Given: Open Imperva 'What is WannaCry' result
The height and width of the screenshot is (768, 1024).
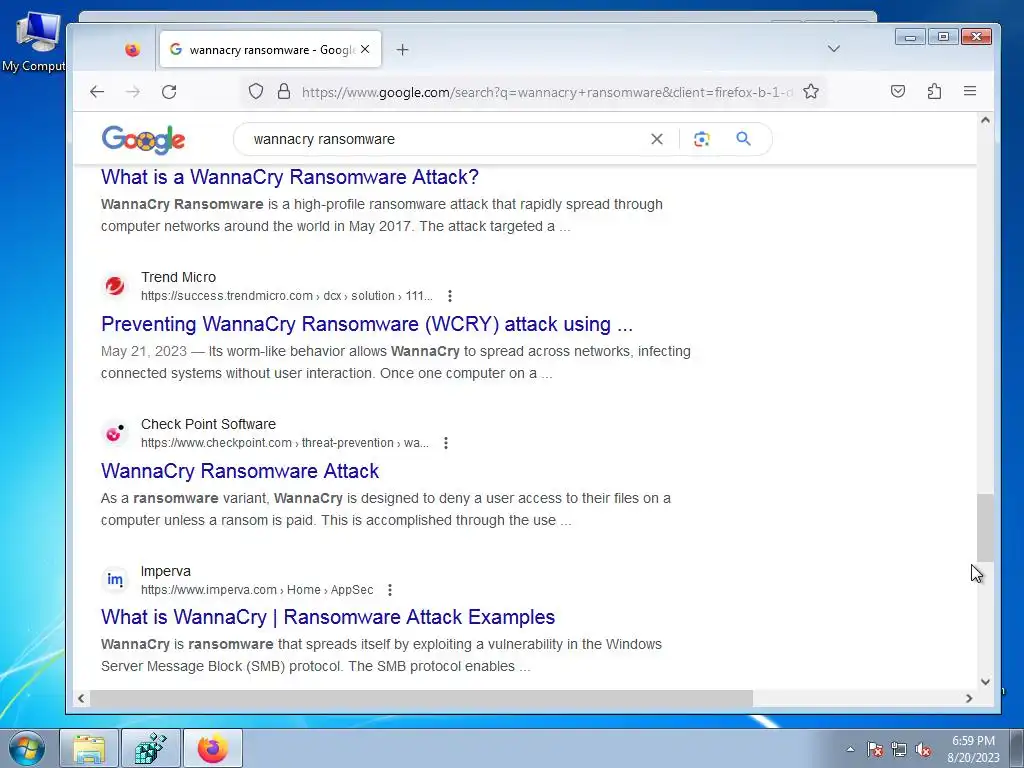Looking at the screenshot, I should coord(328,617).
